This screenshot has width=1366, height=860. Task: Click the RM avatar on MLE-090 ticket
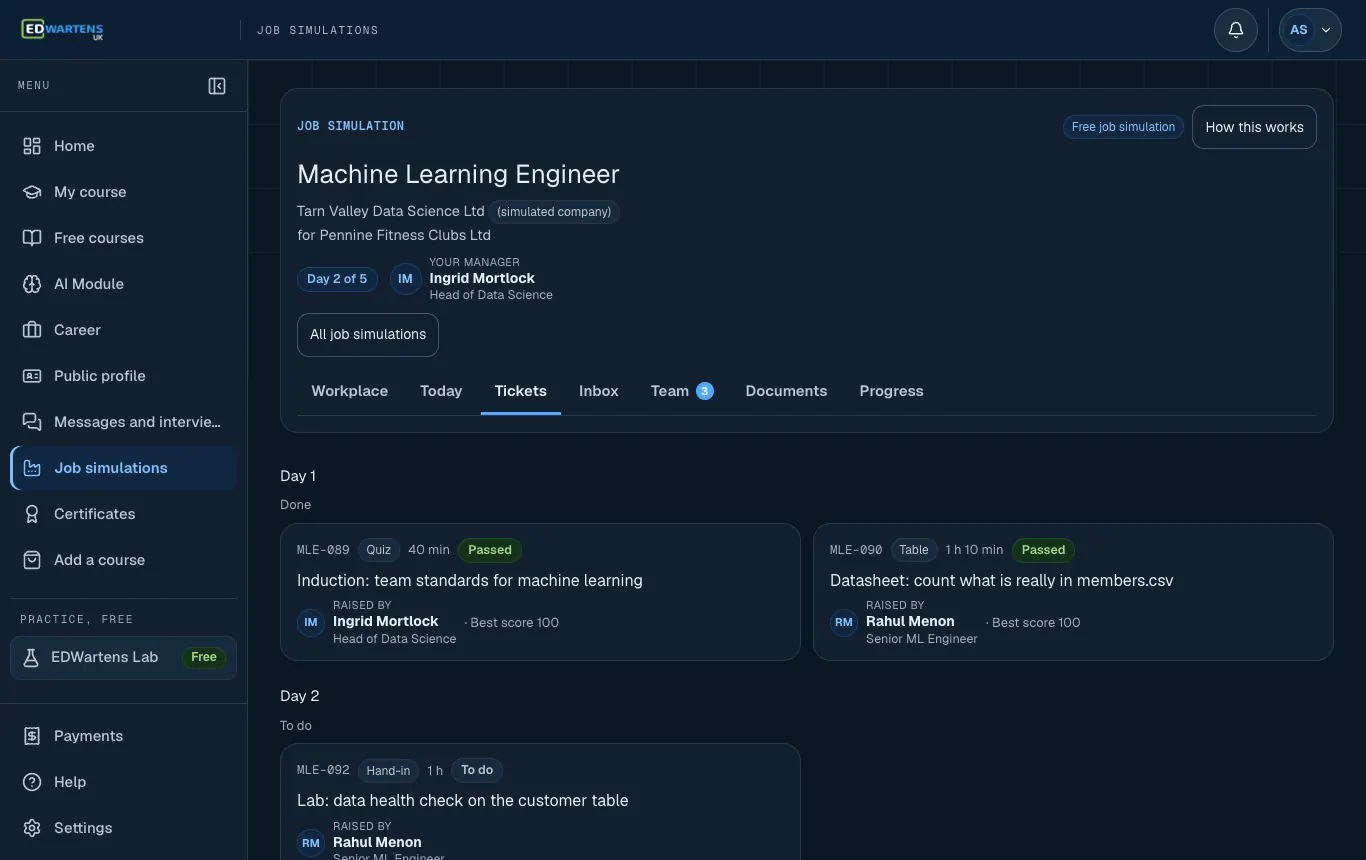[844, 622]
